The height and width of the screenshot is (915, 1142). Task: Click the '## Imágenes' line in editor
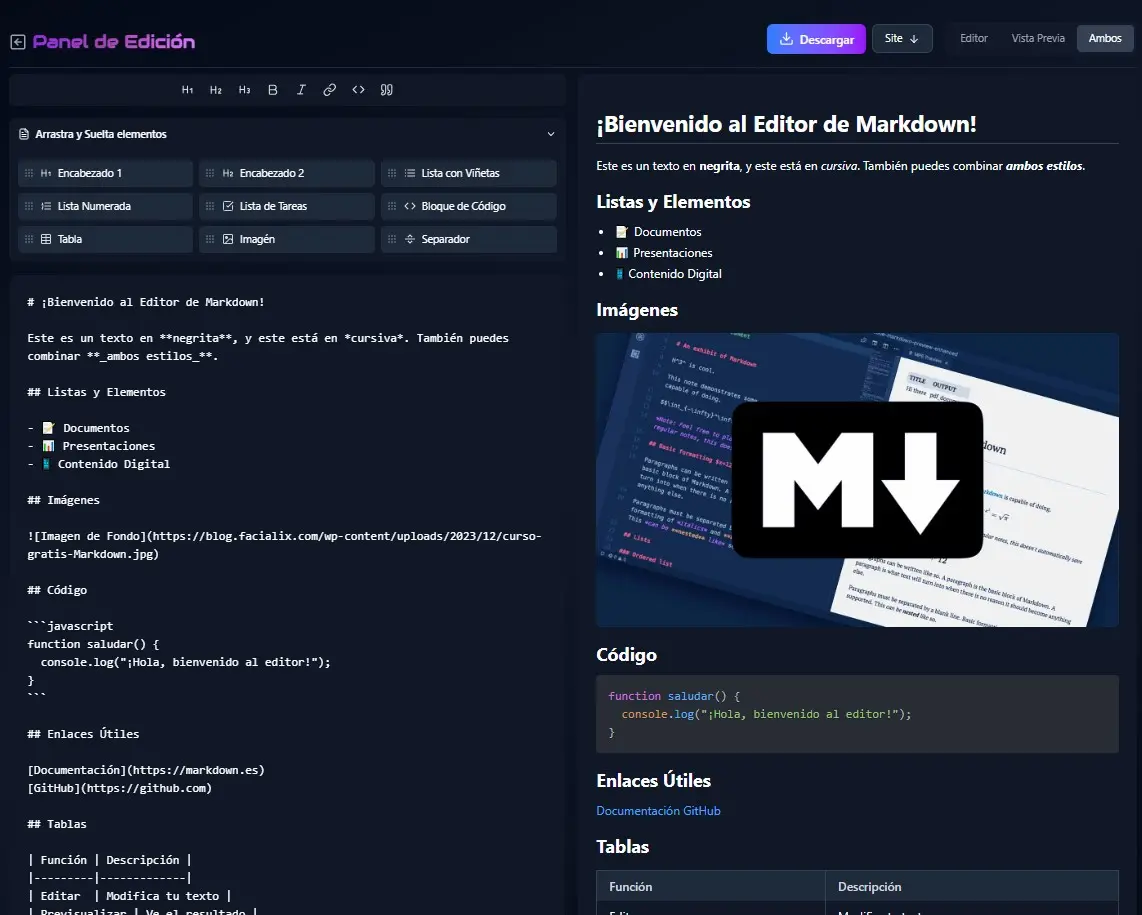point(63,500)
